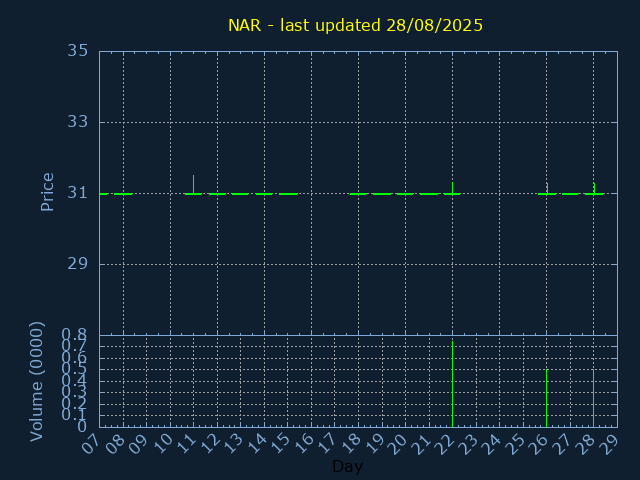Click day label 24 on x-axis
This screenshot has height=480, width=640.
click(x=491, y=444)
